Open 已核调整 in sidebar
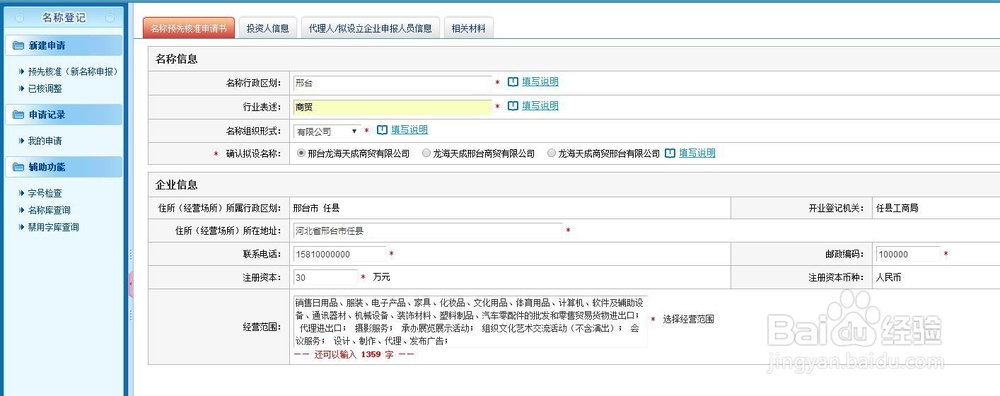This screenshot has width=1000, height=396. (45, 89)
